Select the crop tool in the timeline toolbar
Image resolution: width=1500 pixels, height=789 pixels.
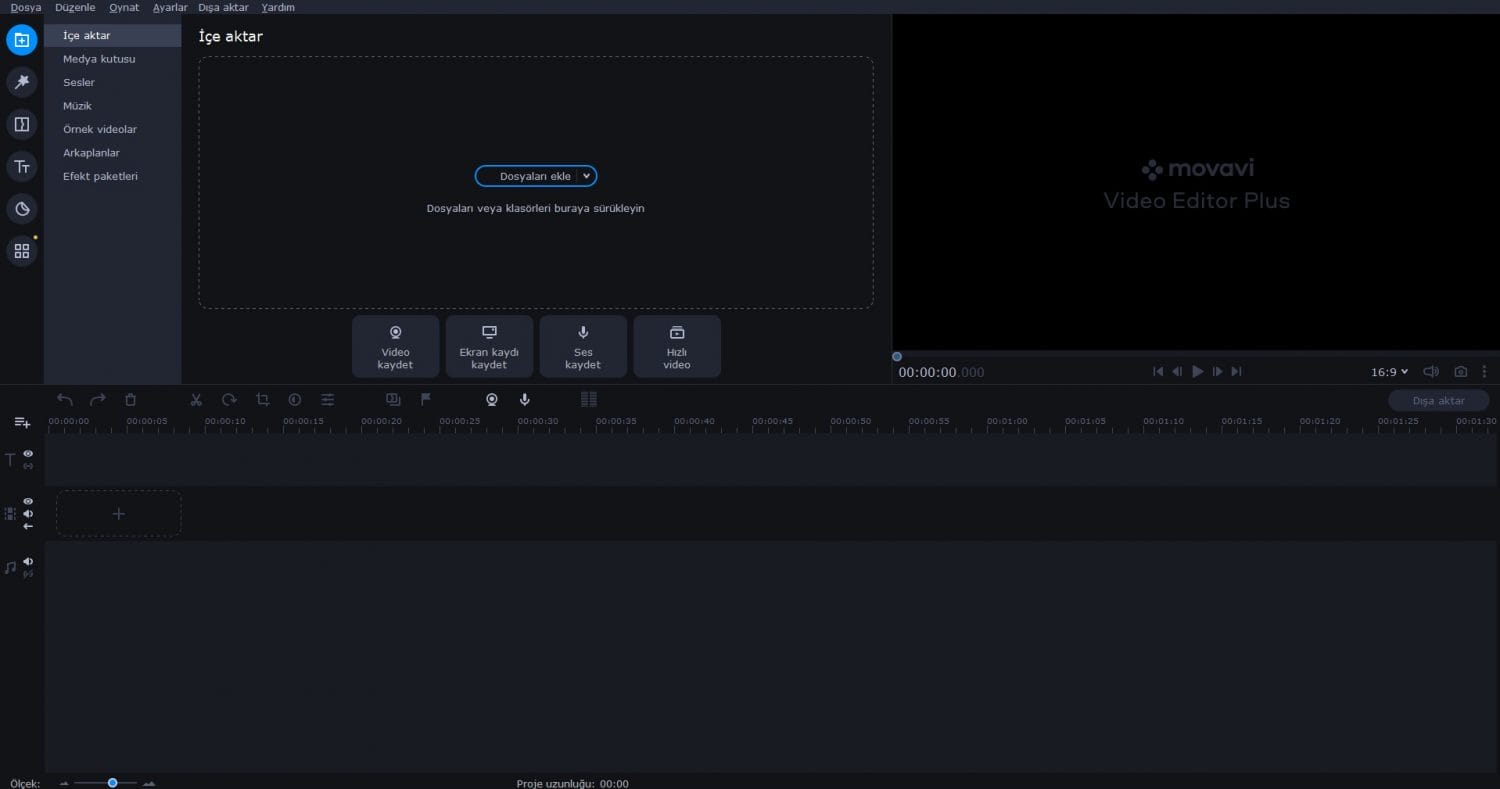[x=262, y=400]
